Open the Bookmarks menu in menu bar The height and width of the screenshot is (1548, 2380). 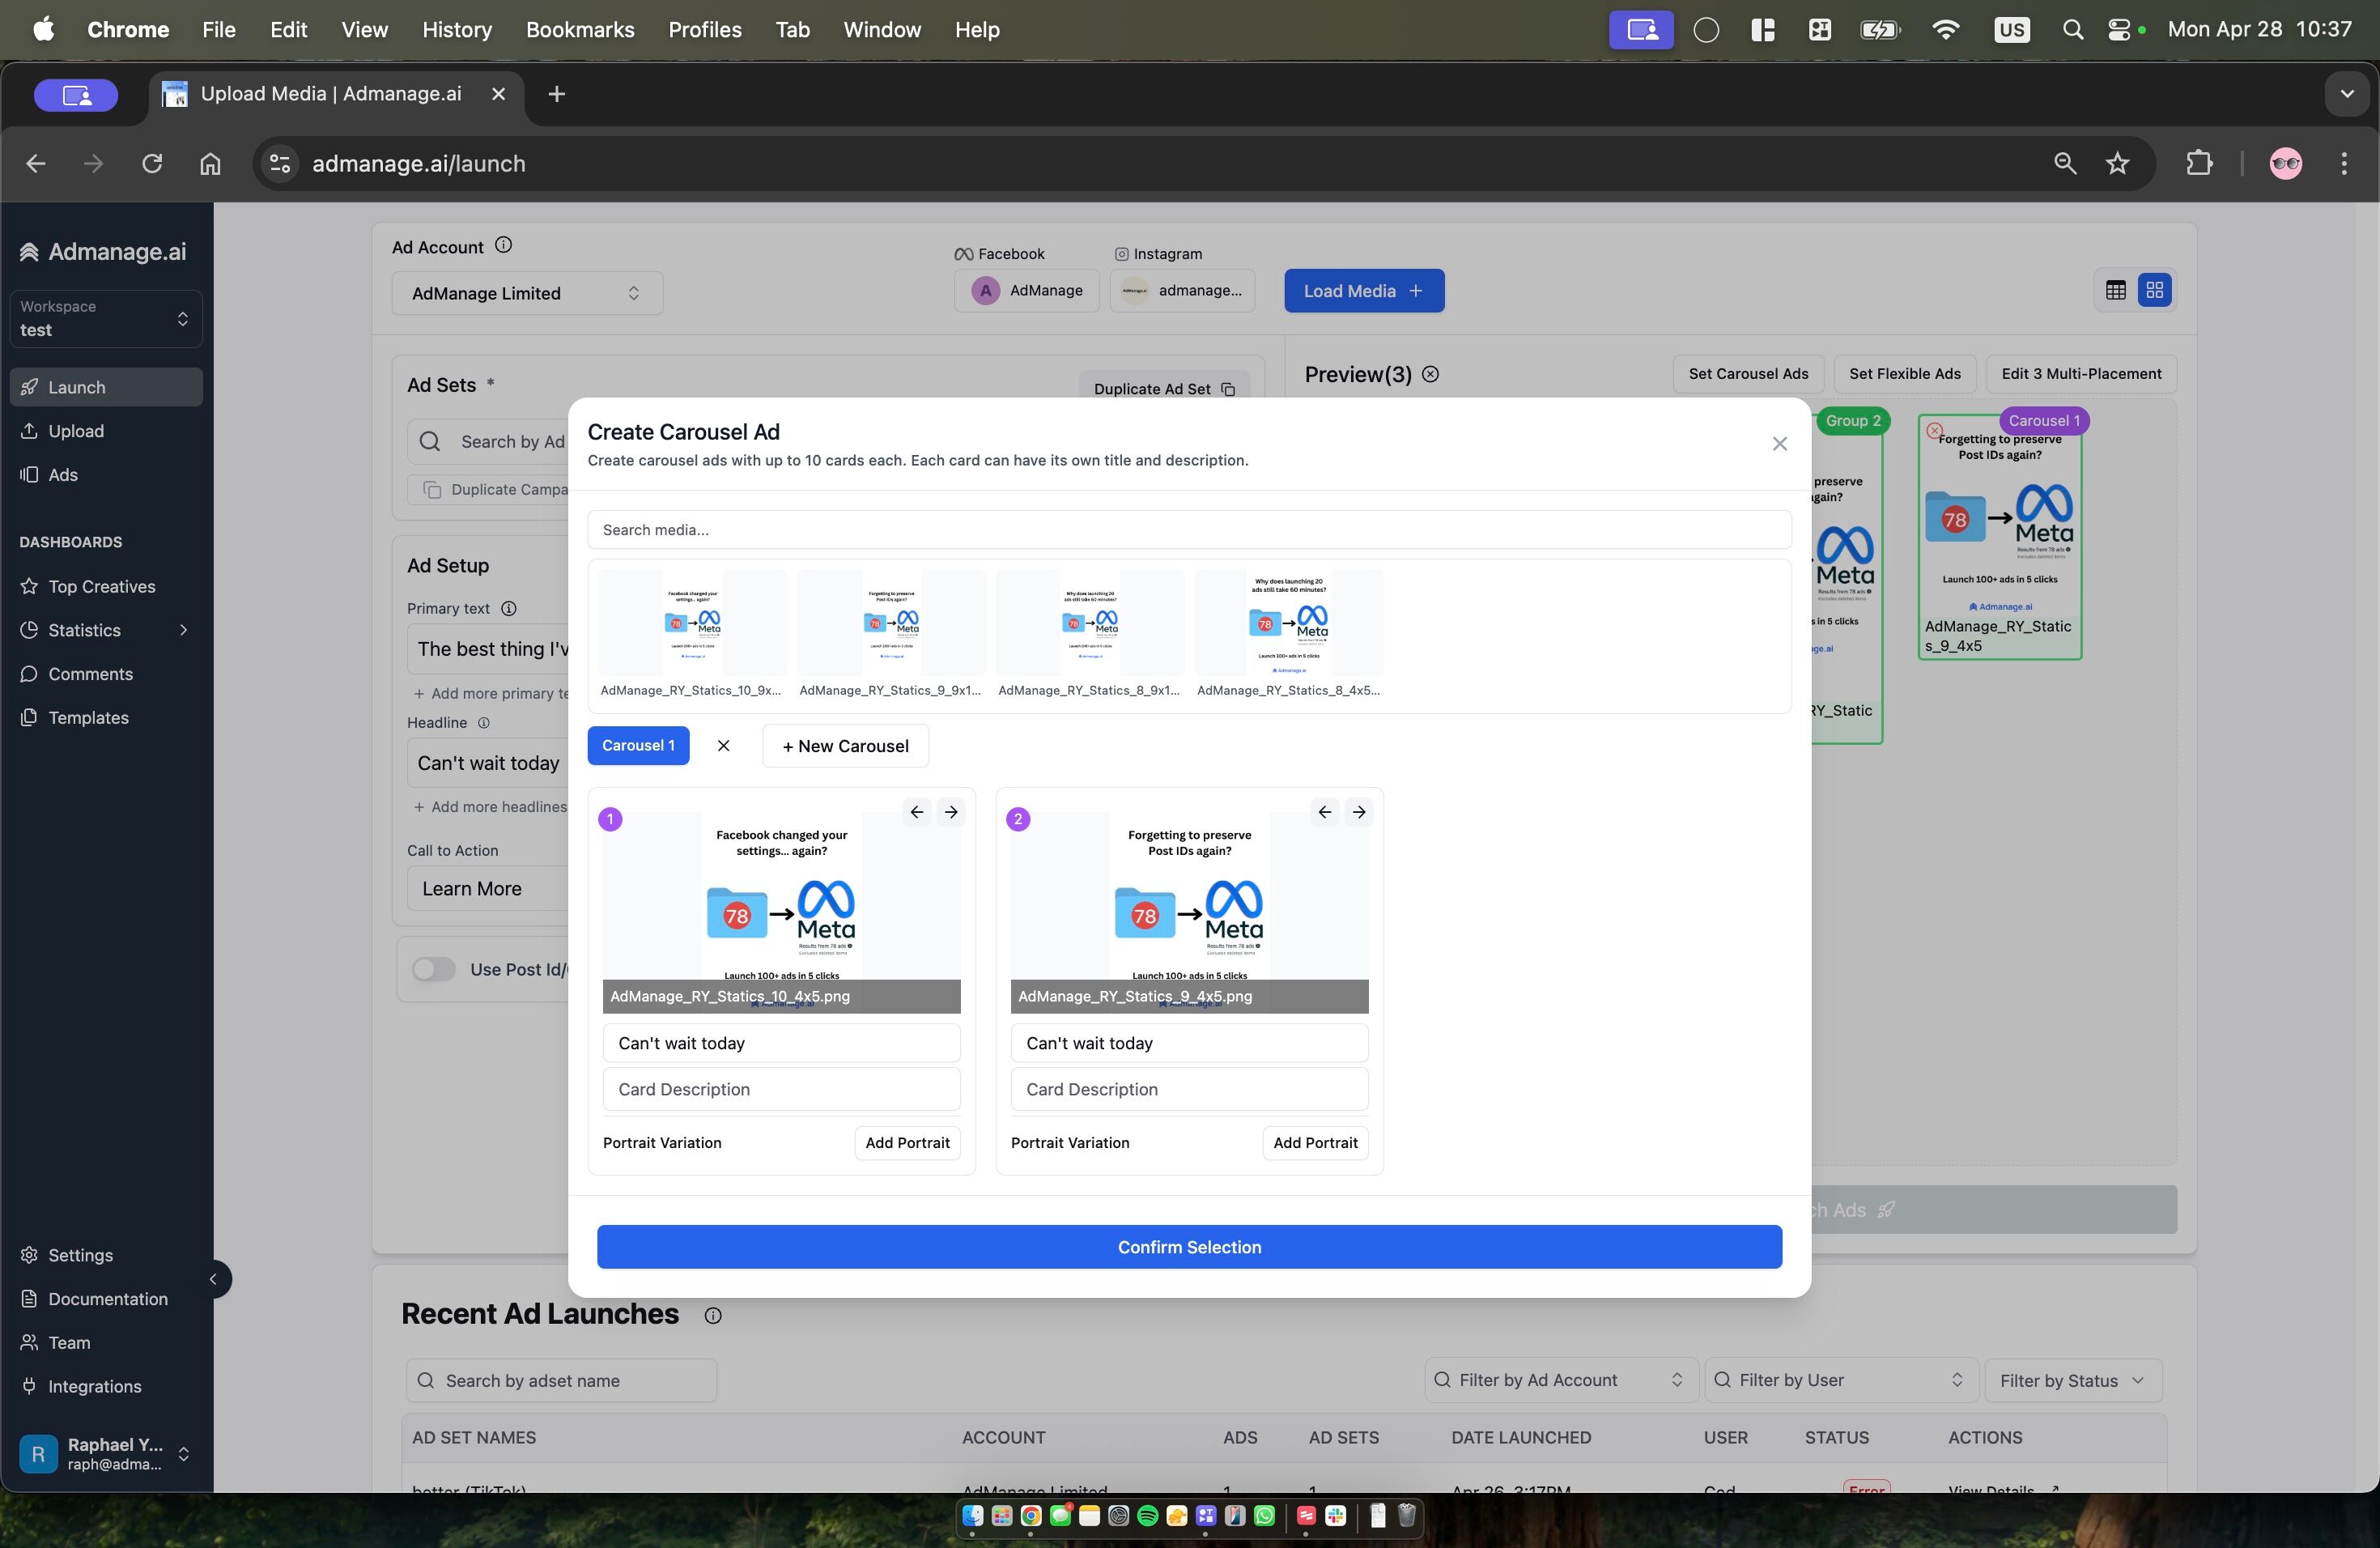tap(580, 30)
